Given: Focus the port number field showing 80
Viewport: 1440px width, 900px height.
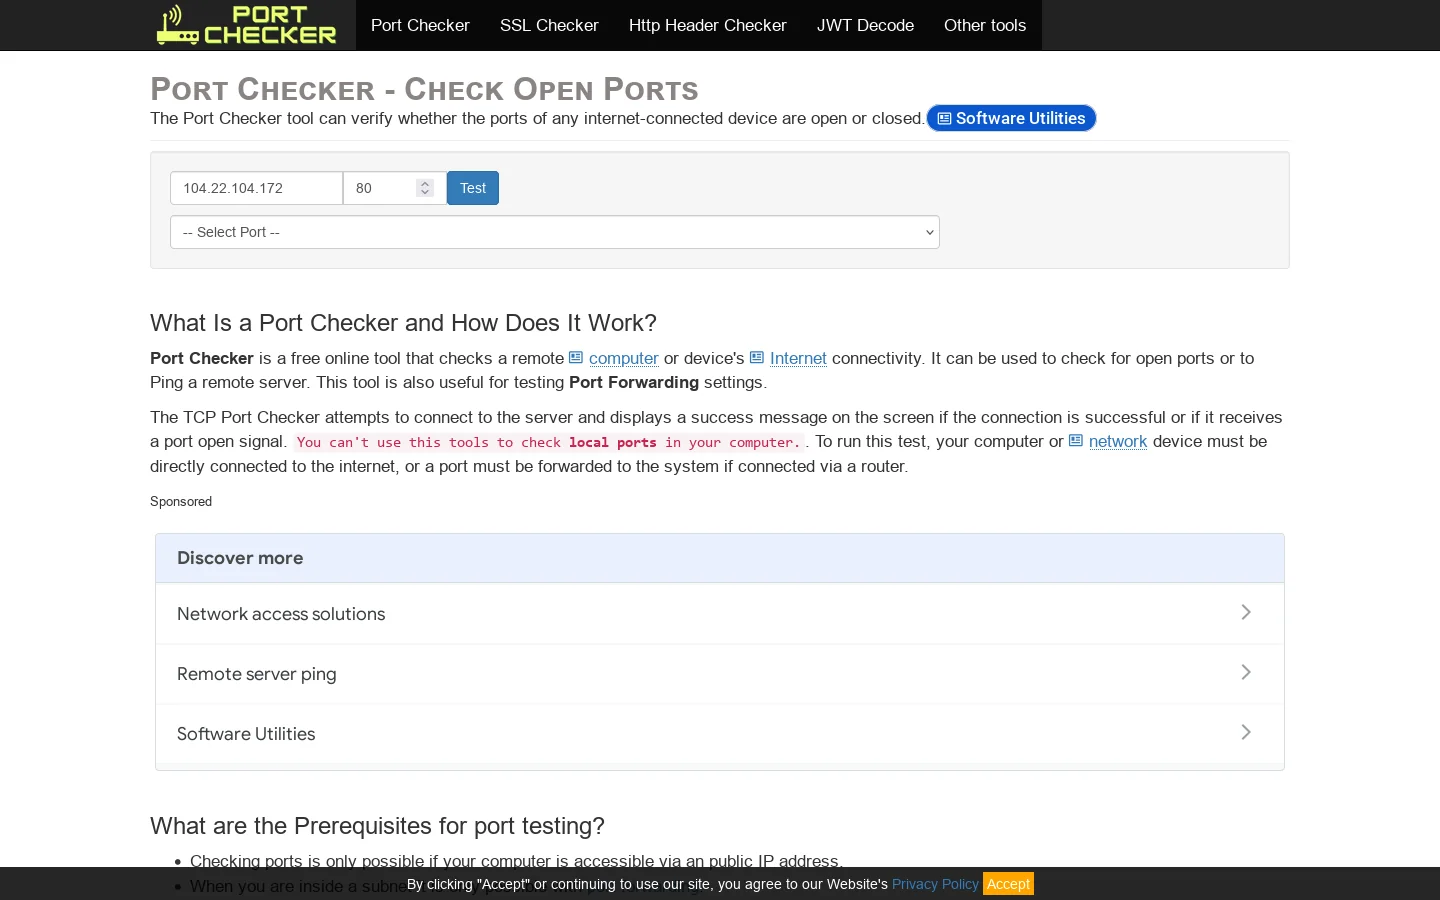Looking at the screenshot, I should coord(394,188).
